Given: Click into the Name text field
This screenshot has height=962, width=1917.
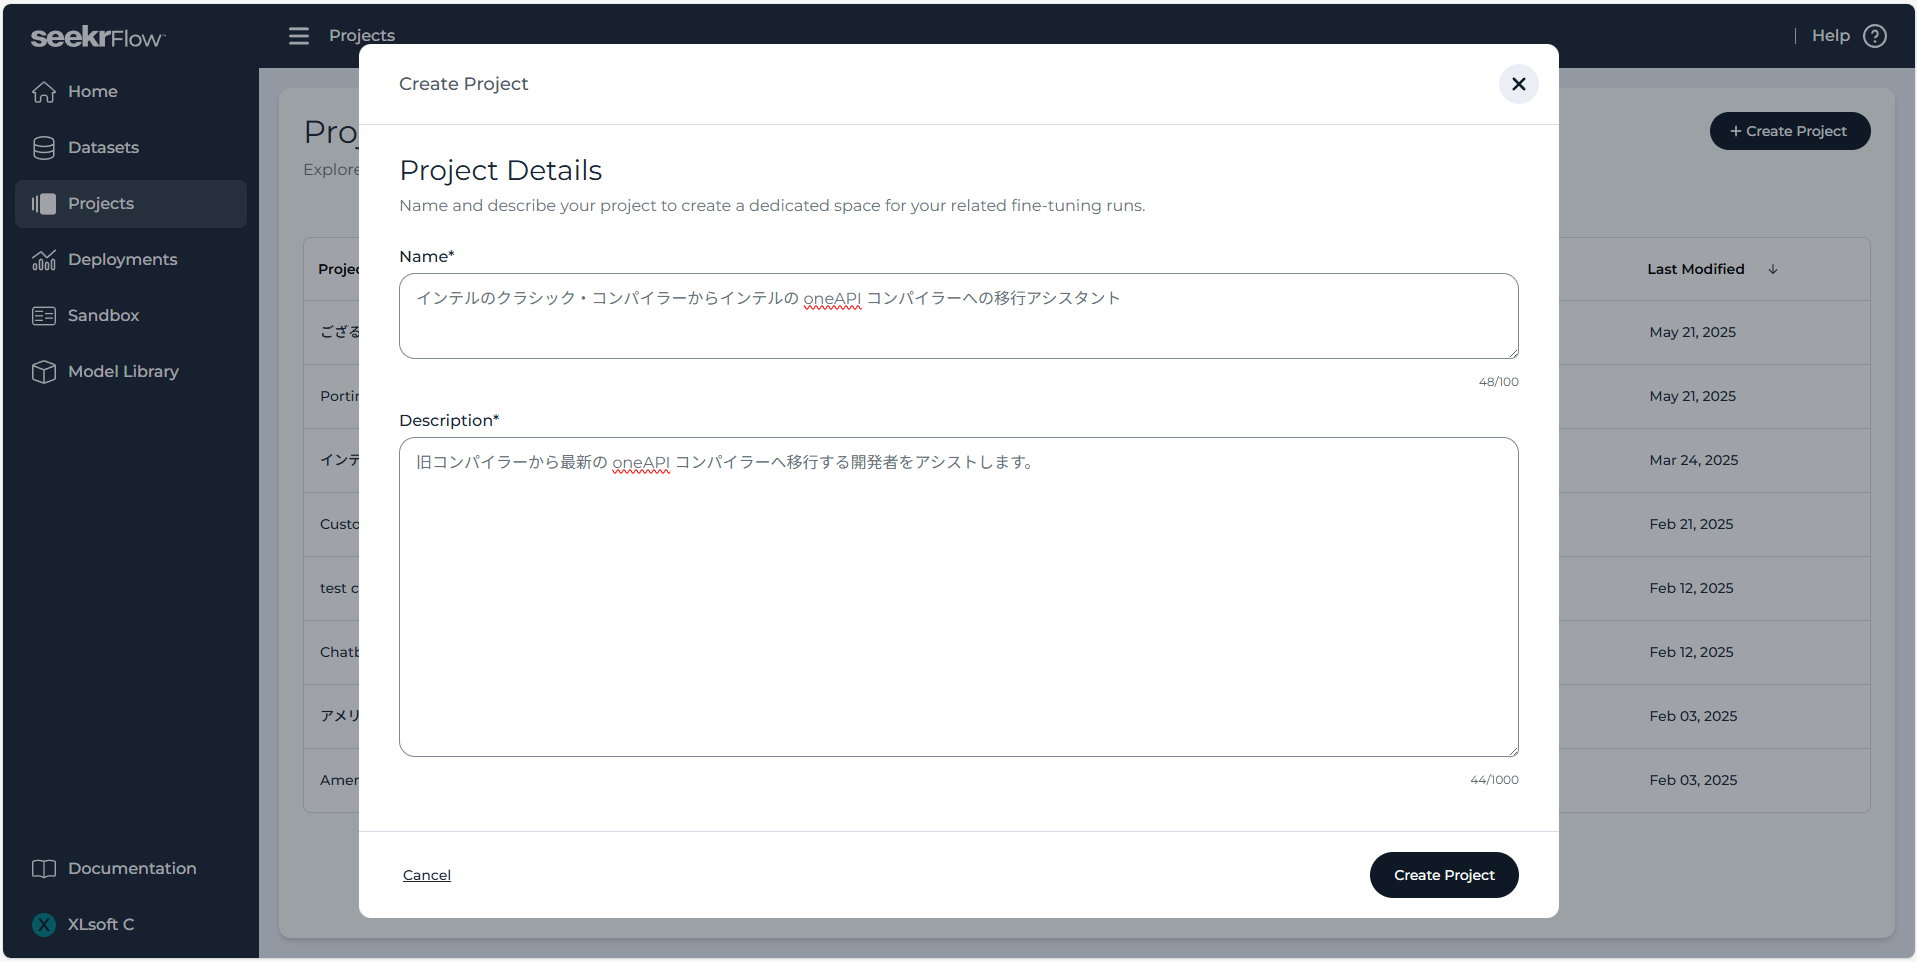Looking at the screenshot, I should [x=958, y=316].
